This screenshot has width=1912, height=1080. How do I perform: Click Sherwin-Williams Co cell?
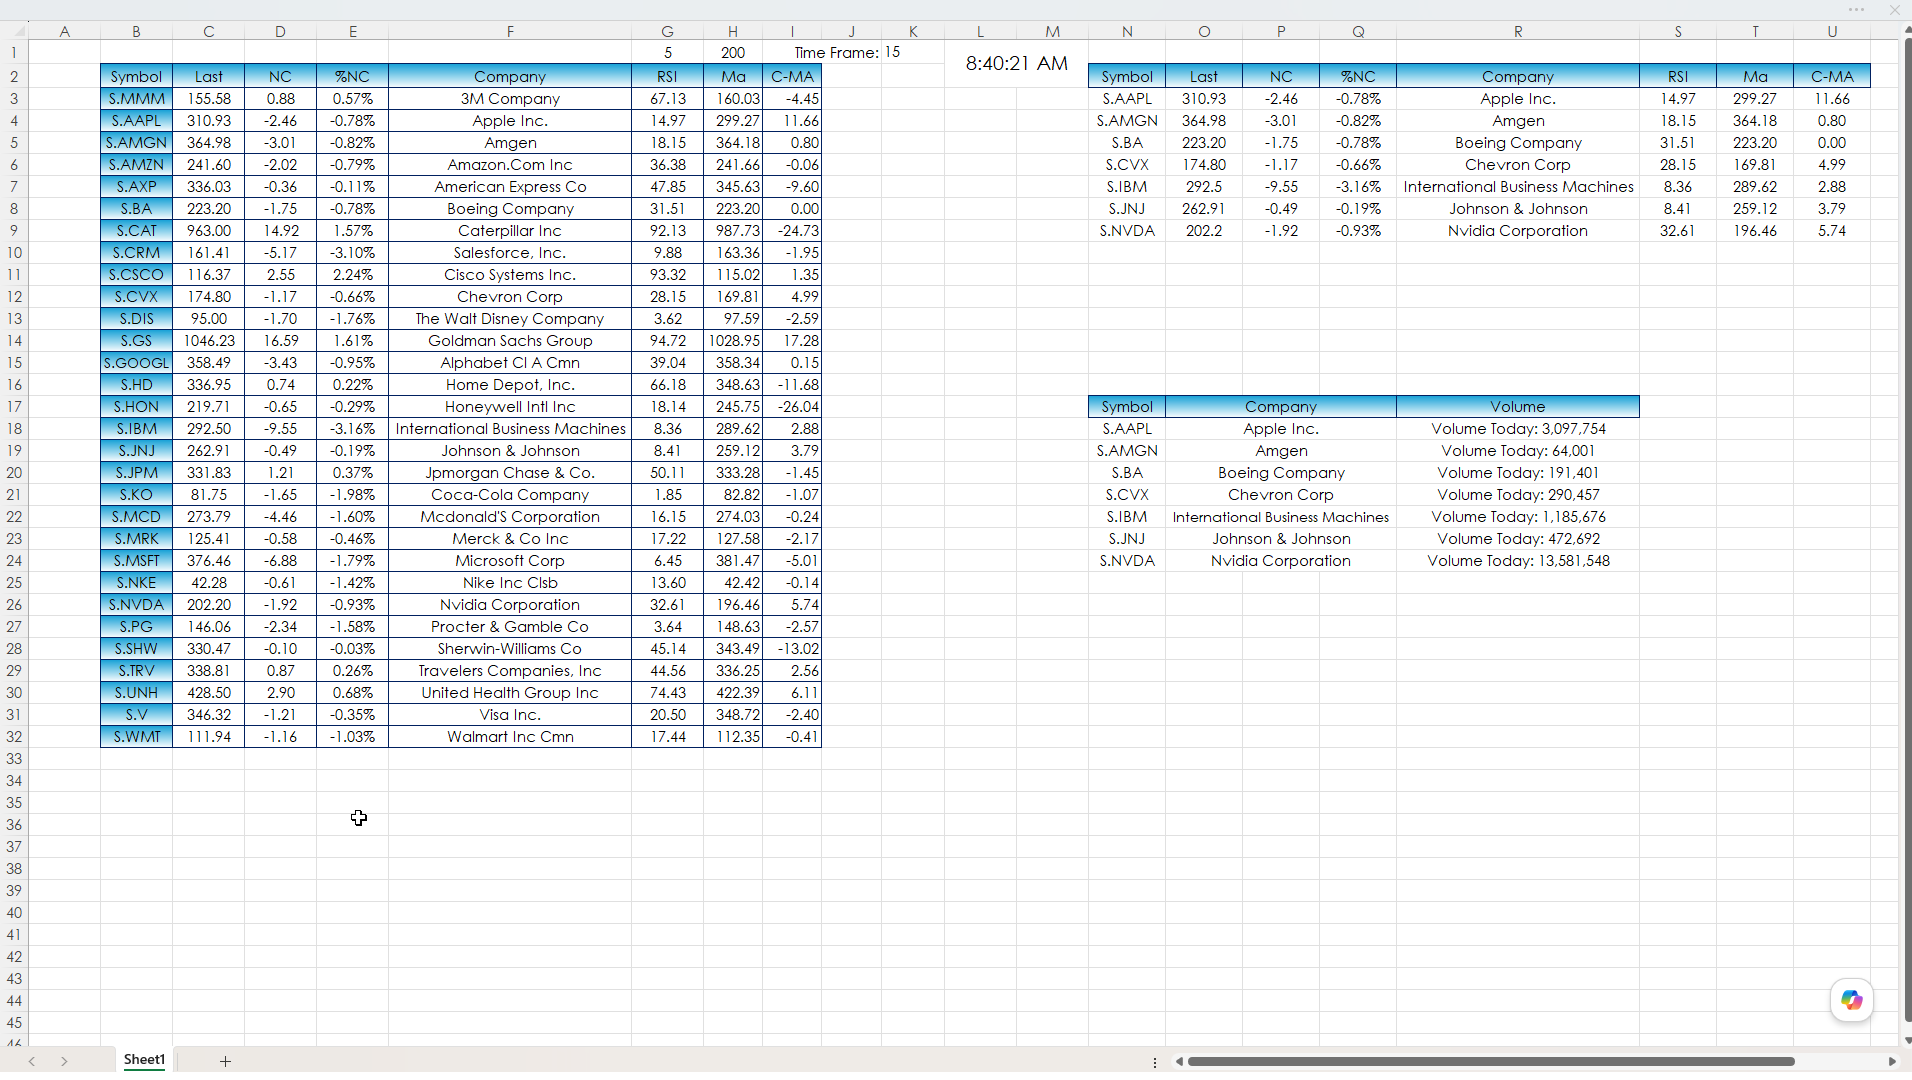tap(510, 649)
